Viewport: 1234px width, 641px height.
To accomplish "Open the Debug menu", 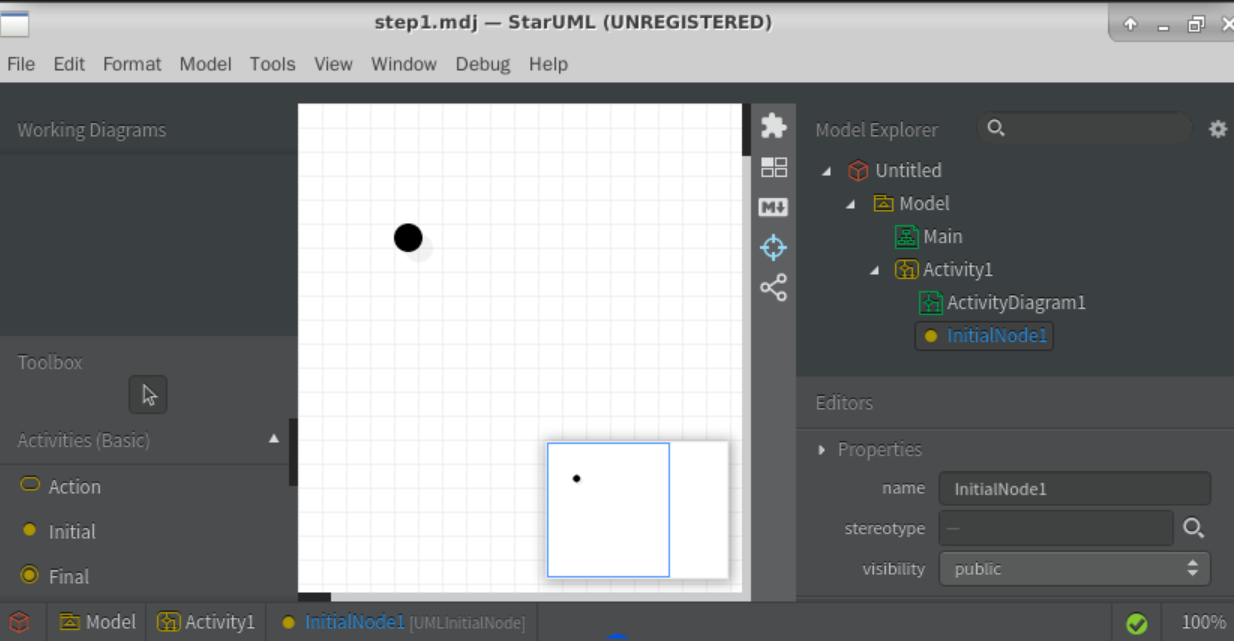I will point(483,64).
